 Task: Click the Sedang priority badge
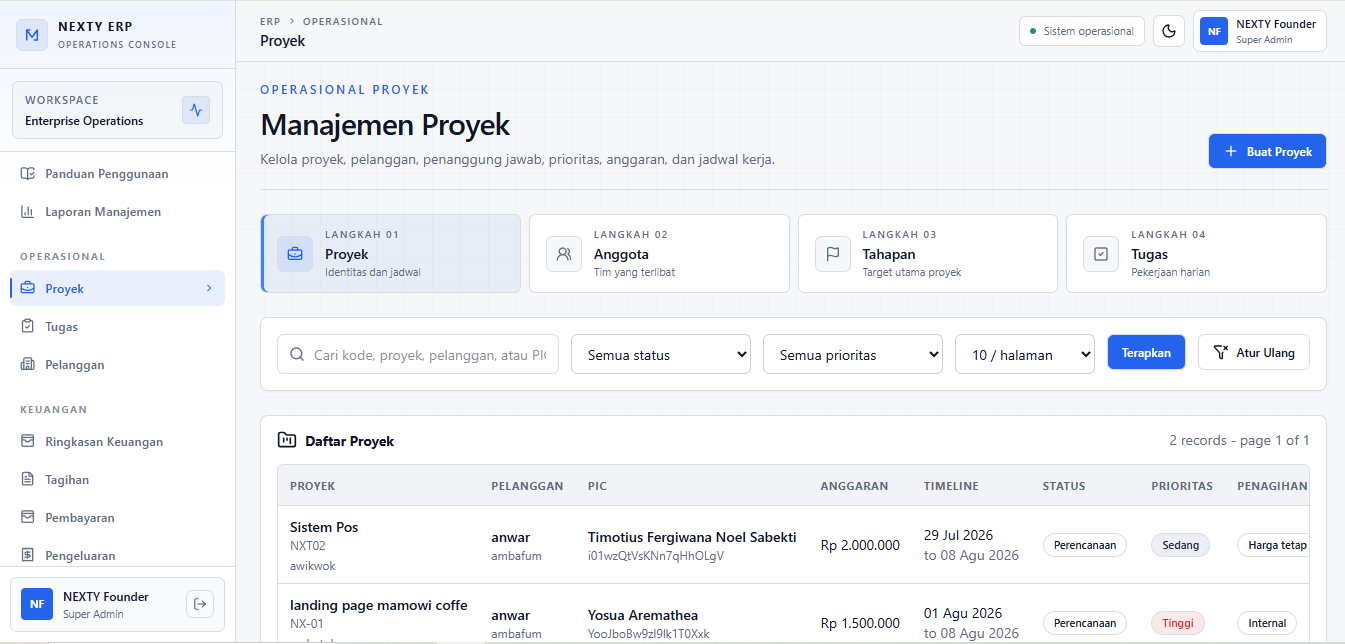click(x=1180, y=545)
